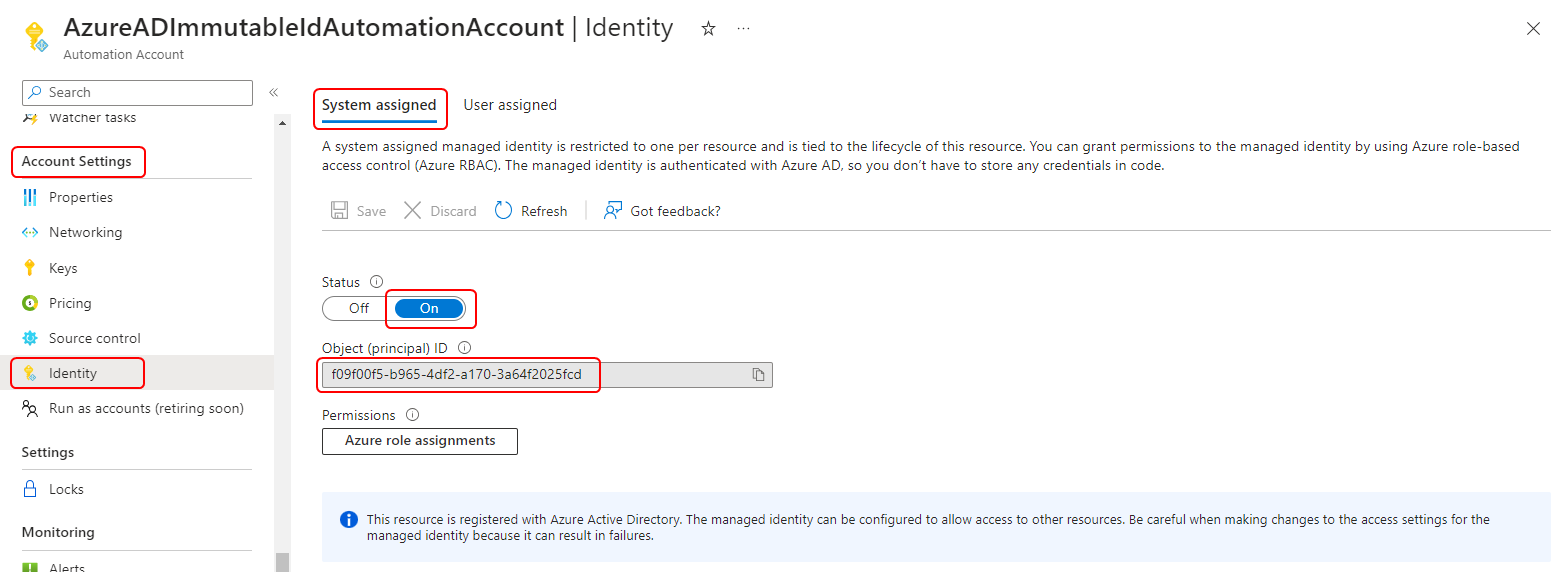Click the Azure role assignments button
This screenshot has height=572, width=1556.
pyautogui.click(x=420, y=441)
